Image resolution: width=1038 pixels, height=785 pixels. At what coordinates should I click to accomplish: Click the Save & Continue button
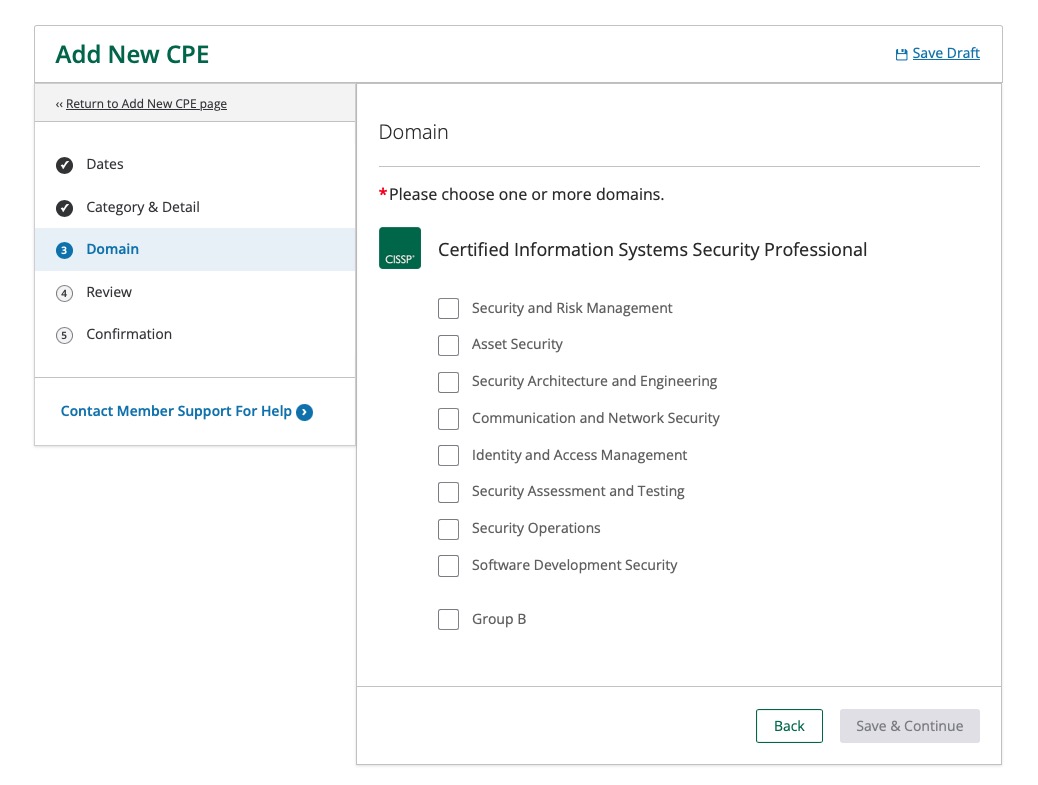click(x=910, y=726)
